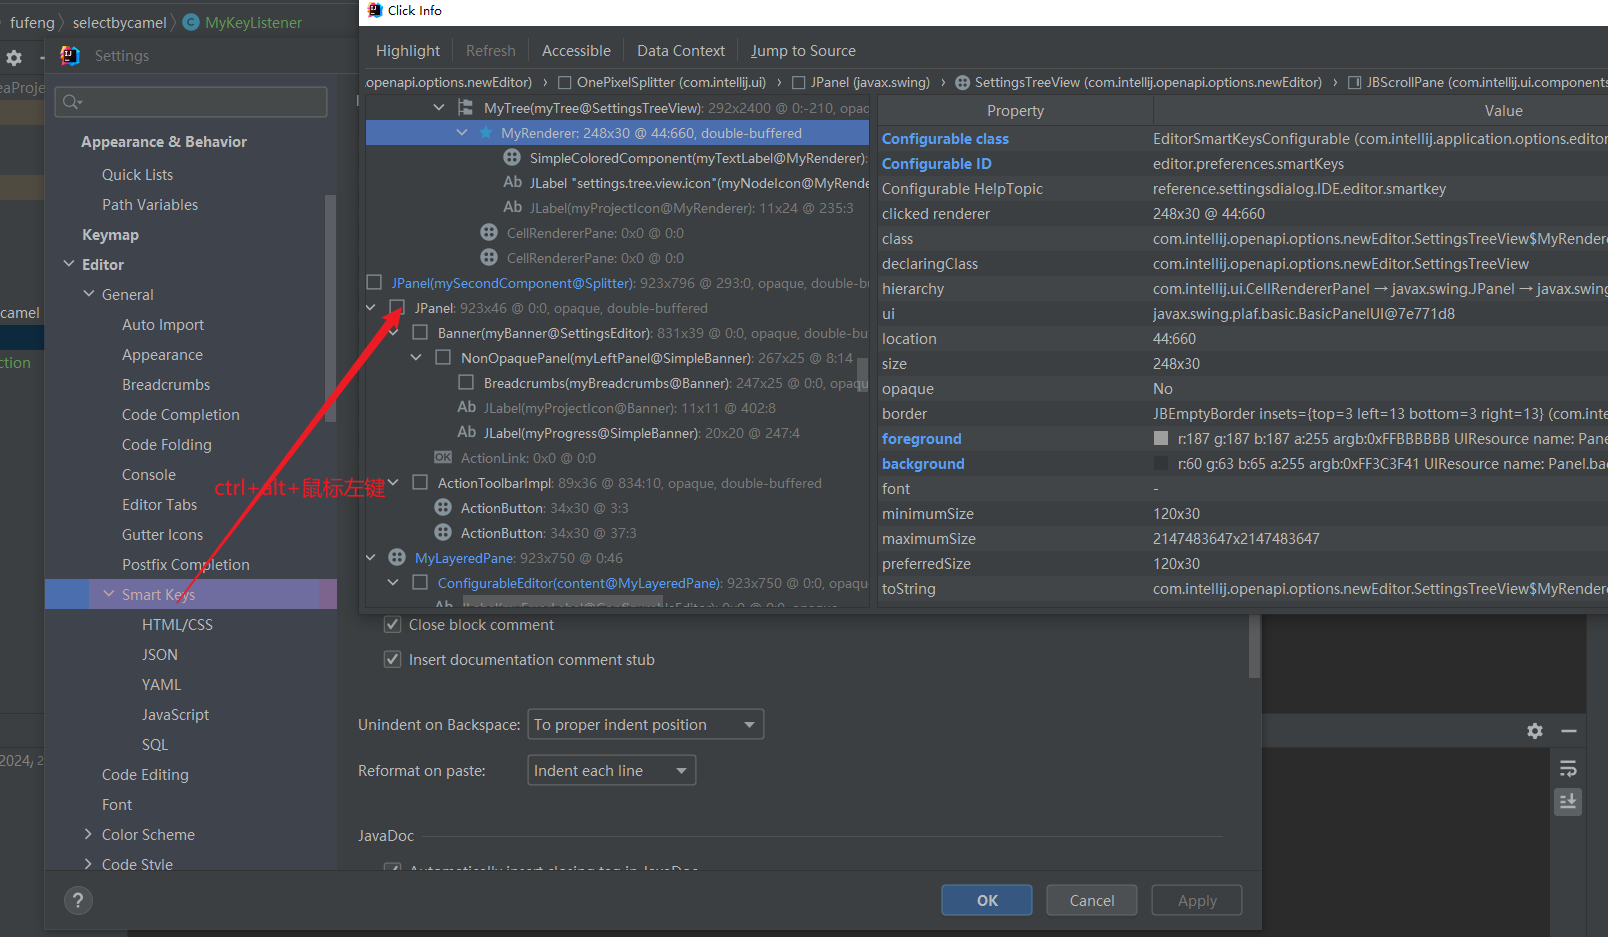1608x937 pixels.
Task: Click icon of ActionButton at 37:3
Action: coord(443,533)
